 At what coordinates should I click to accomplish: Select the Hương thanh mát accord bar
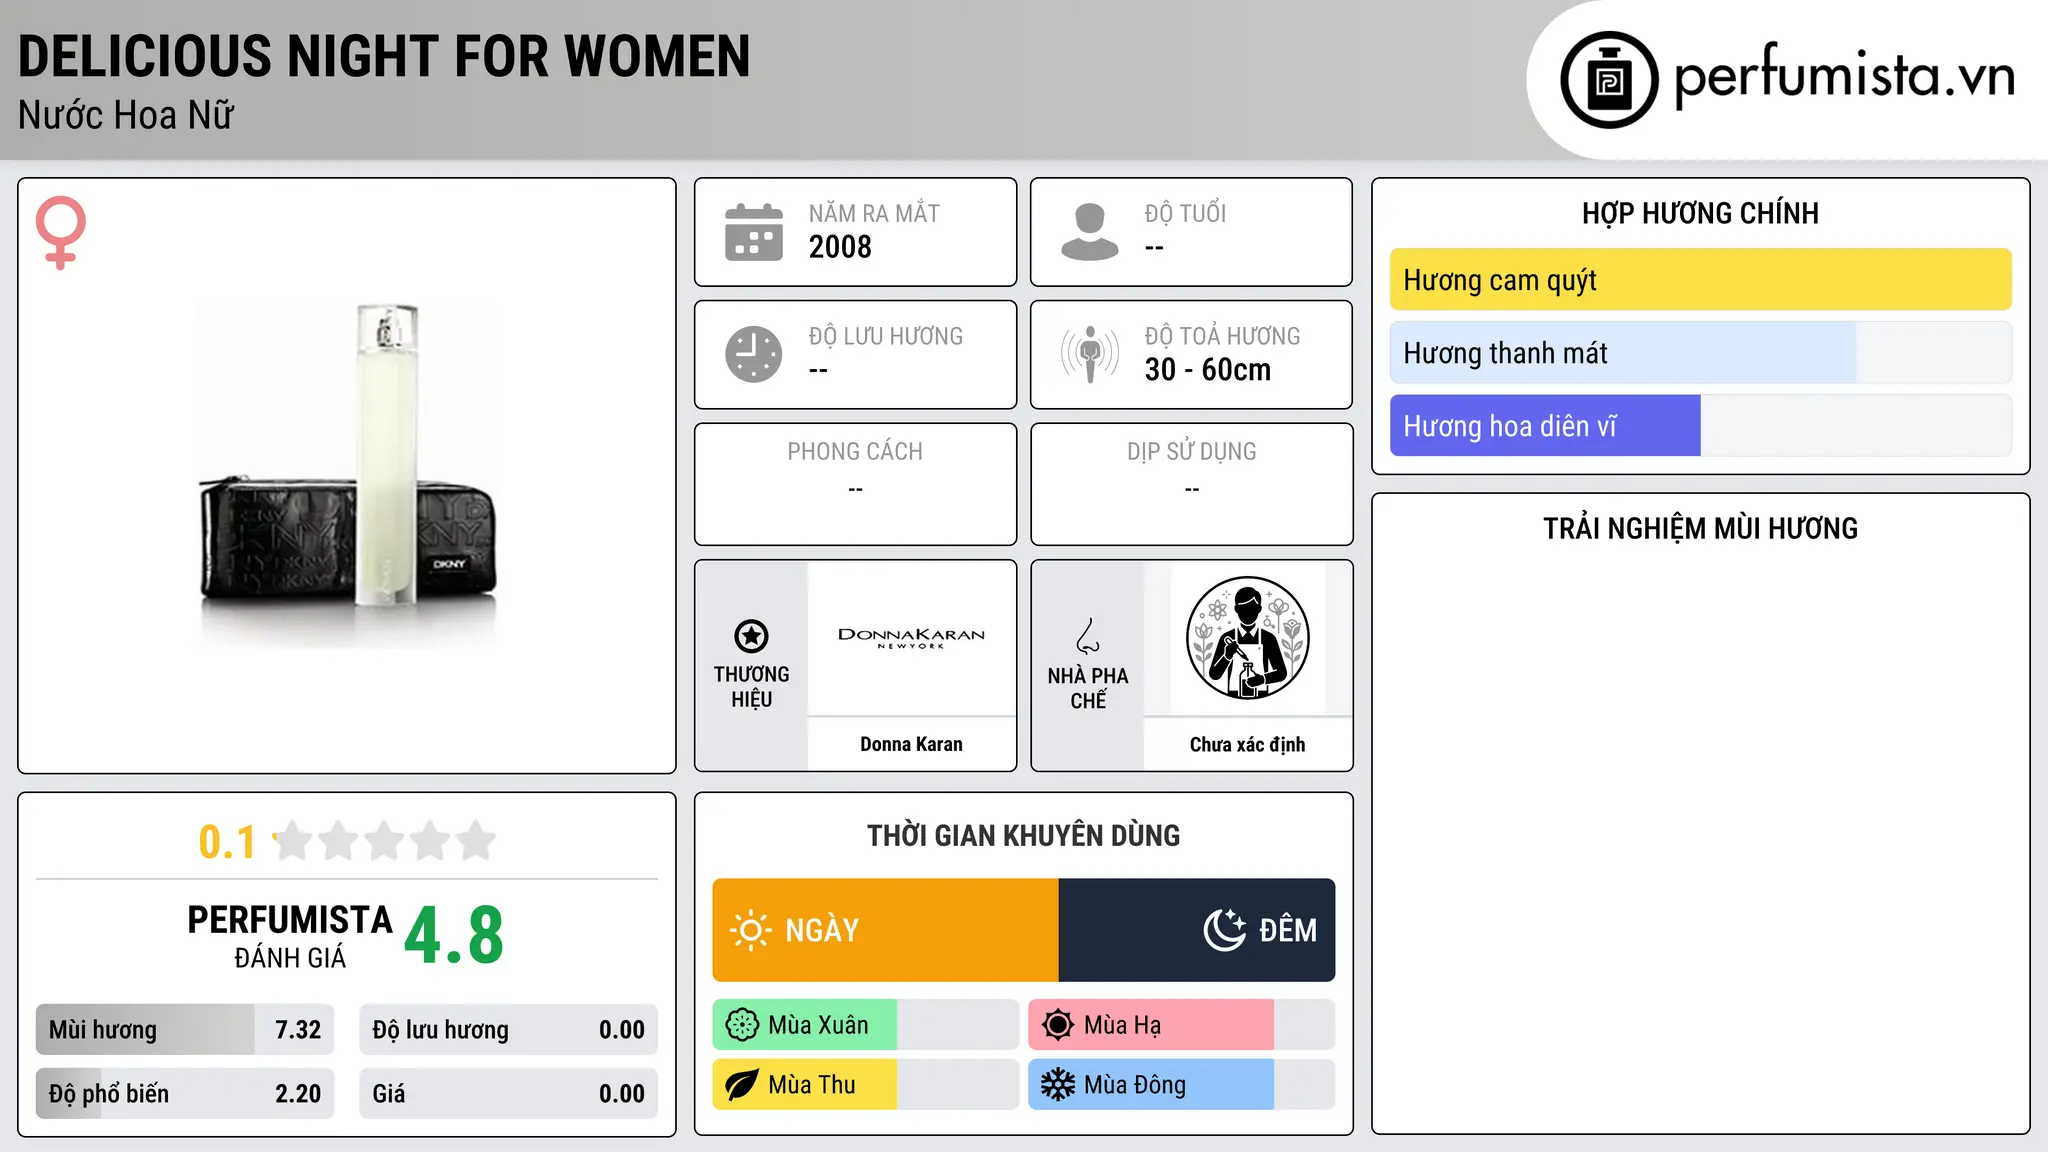1700,353
